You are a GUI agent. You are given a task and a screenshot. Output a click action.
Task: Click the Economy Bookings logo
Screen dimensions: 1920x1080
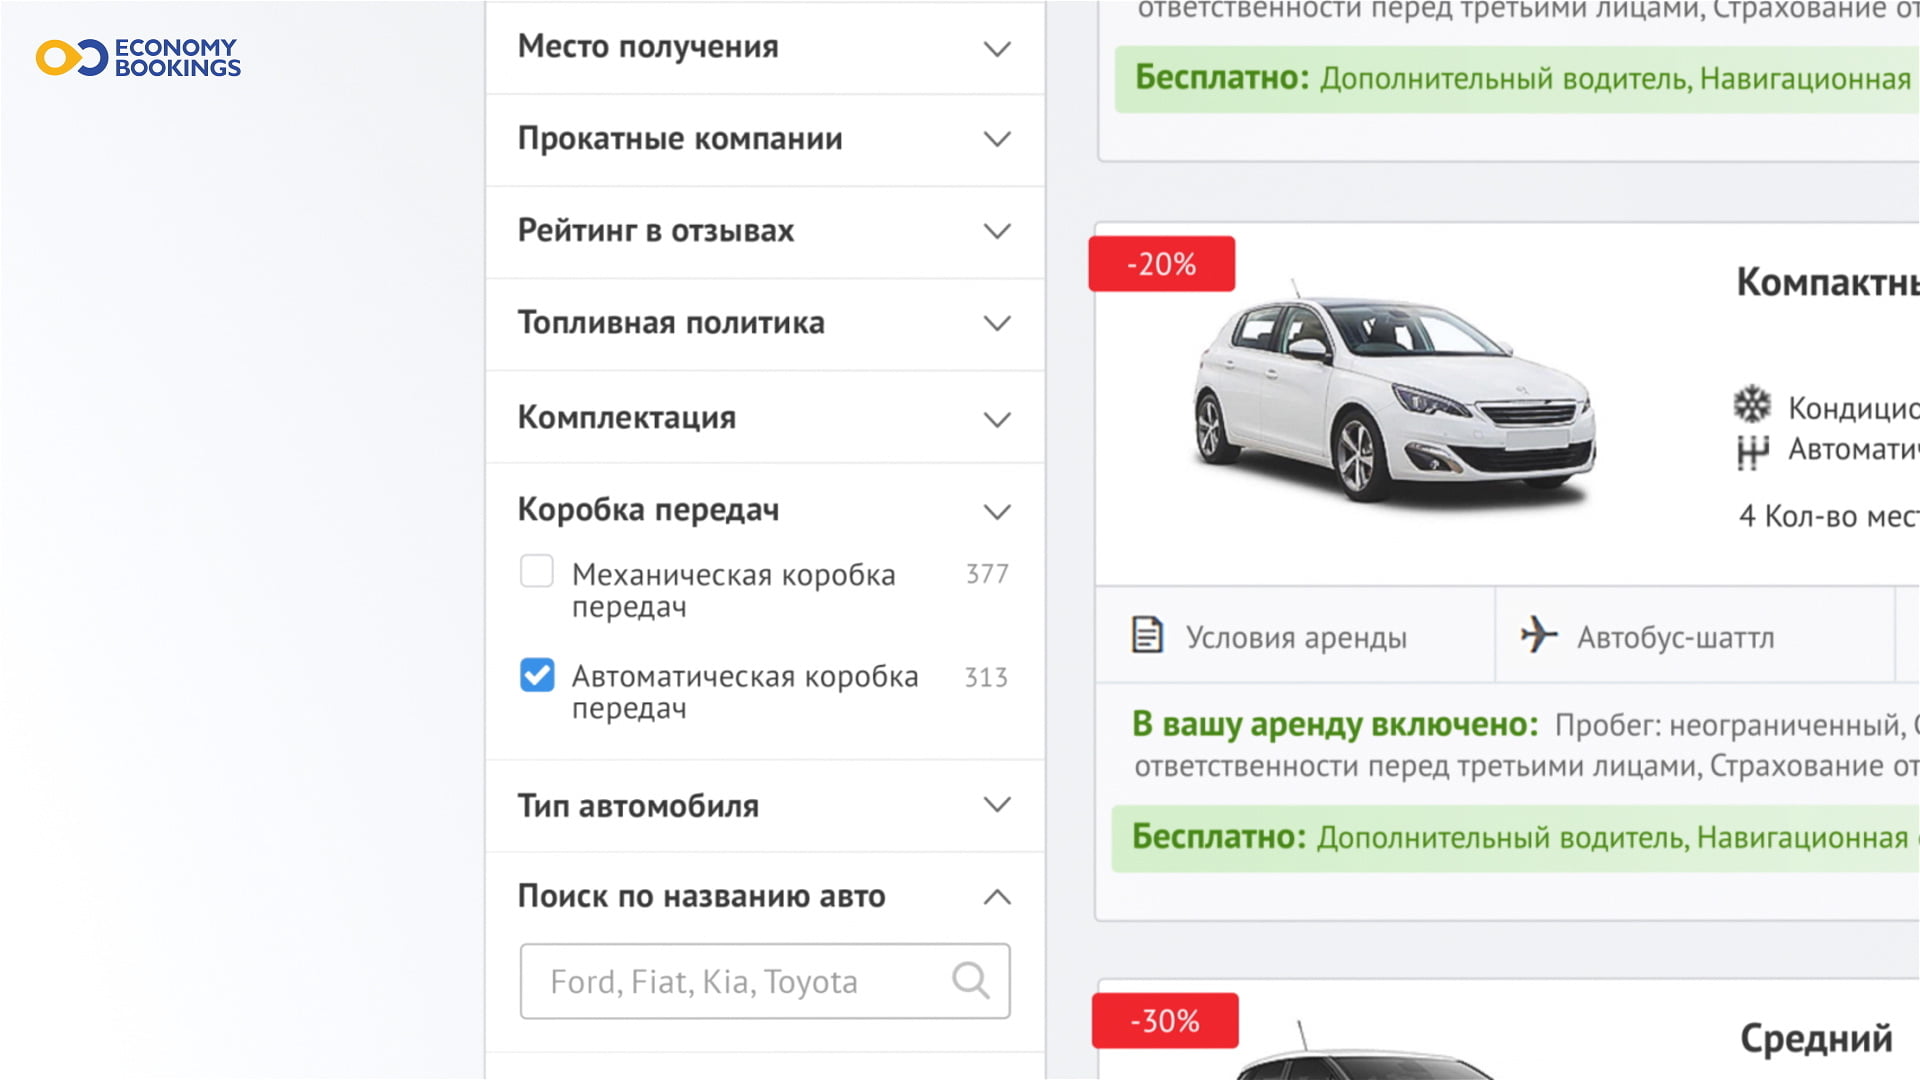[x=138, y=58]
